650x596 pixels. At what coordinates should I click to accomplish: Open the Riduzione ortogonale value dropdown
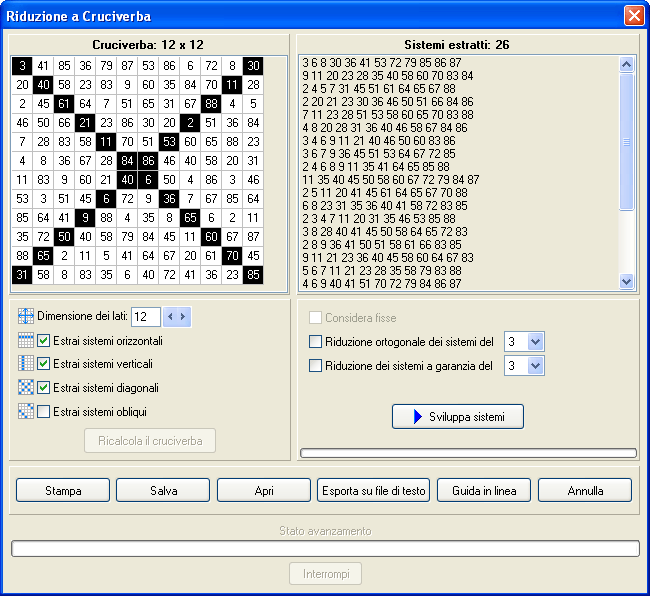535,342
